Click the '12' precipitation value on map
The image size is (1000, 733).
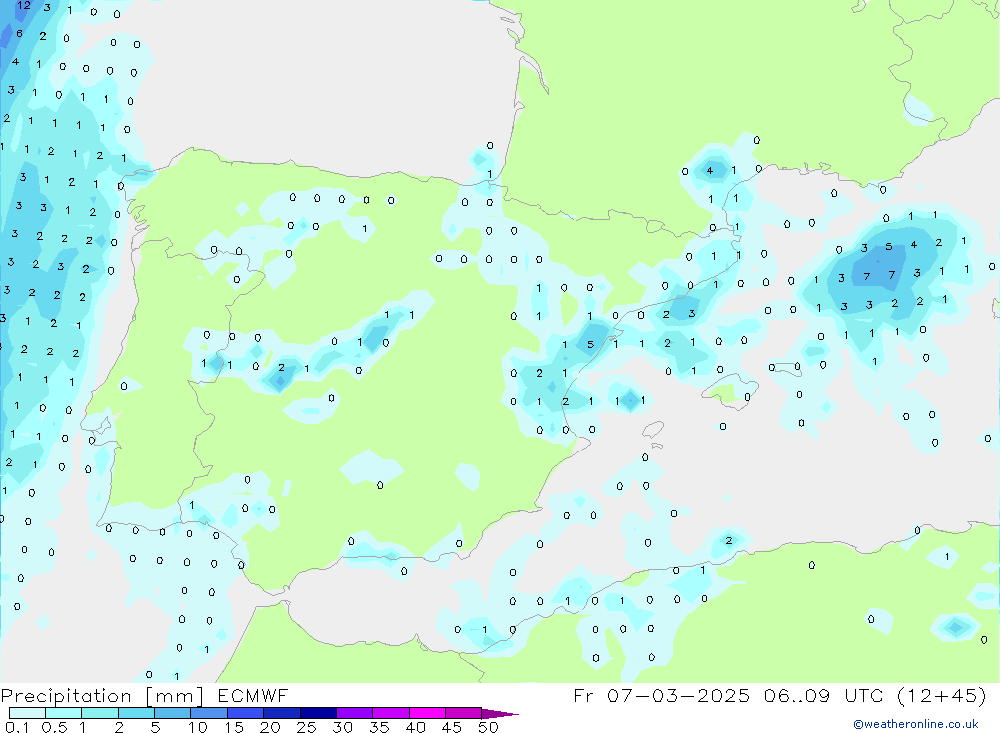point(24,5)
